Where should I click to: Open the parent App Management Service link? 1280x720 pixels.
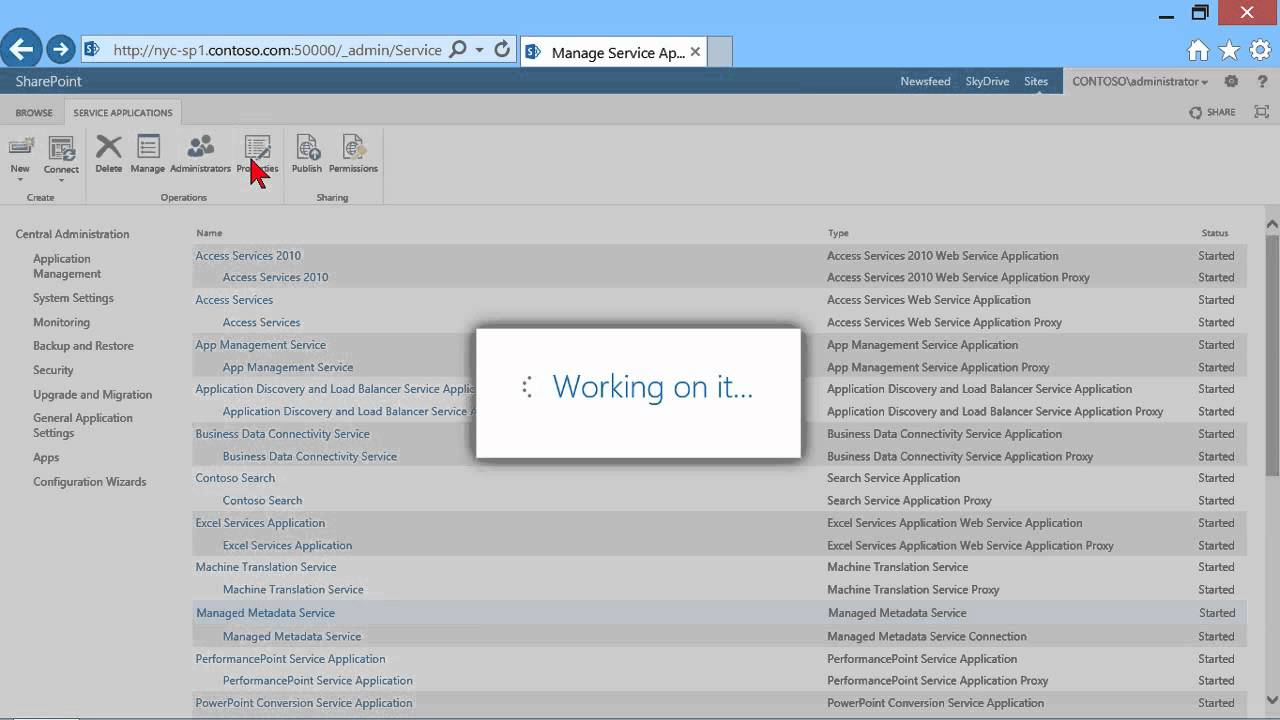[x=260, y=345]
